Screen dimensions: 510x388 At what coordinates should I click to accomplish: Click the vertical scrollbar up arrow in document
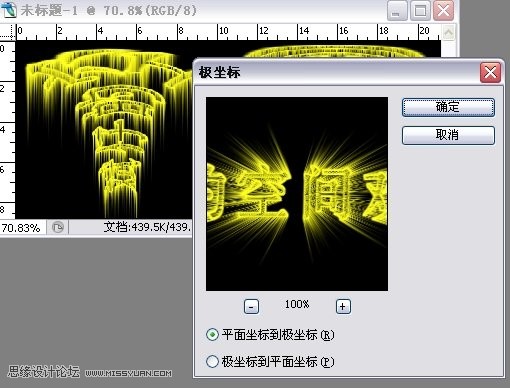449,32
